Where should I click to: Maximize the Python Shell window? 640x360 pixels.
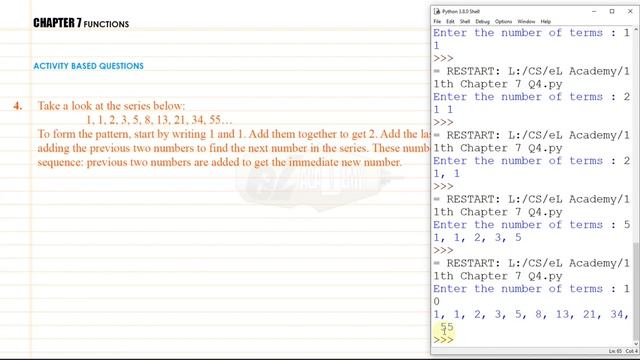click(x=612, y=11)
